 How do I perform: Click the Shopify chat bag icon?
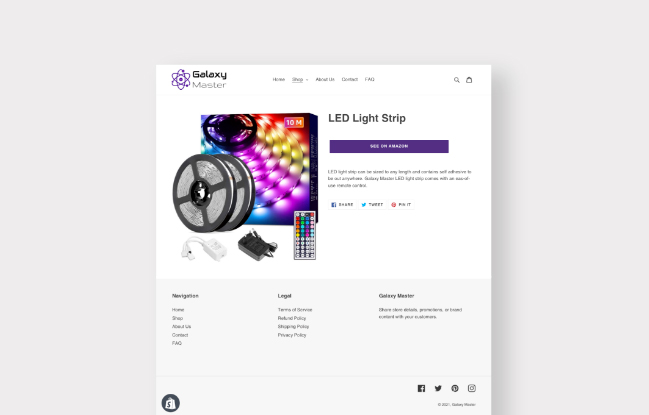171,403
